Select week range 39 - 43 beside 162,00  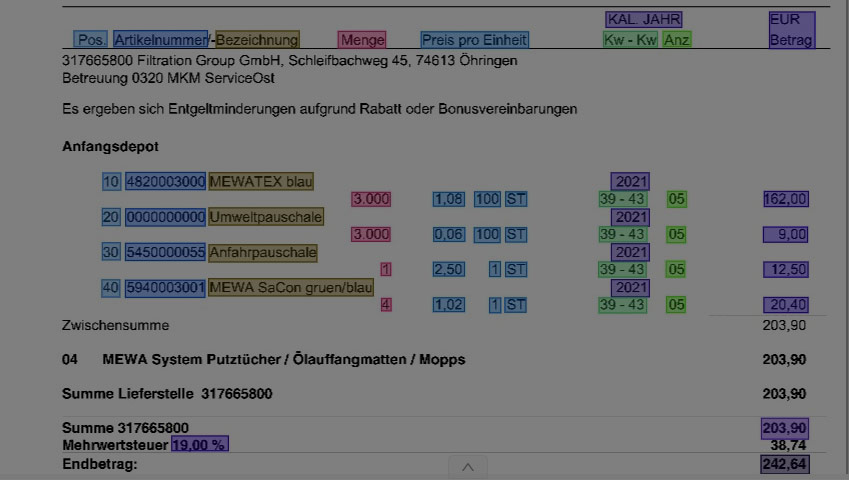(x=622, y=199)
